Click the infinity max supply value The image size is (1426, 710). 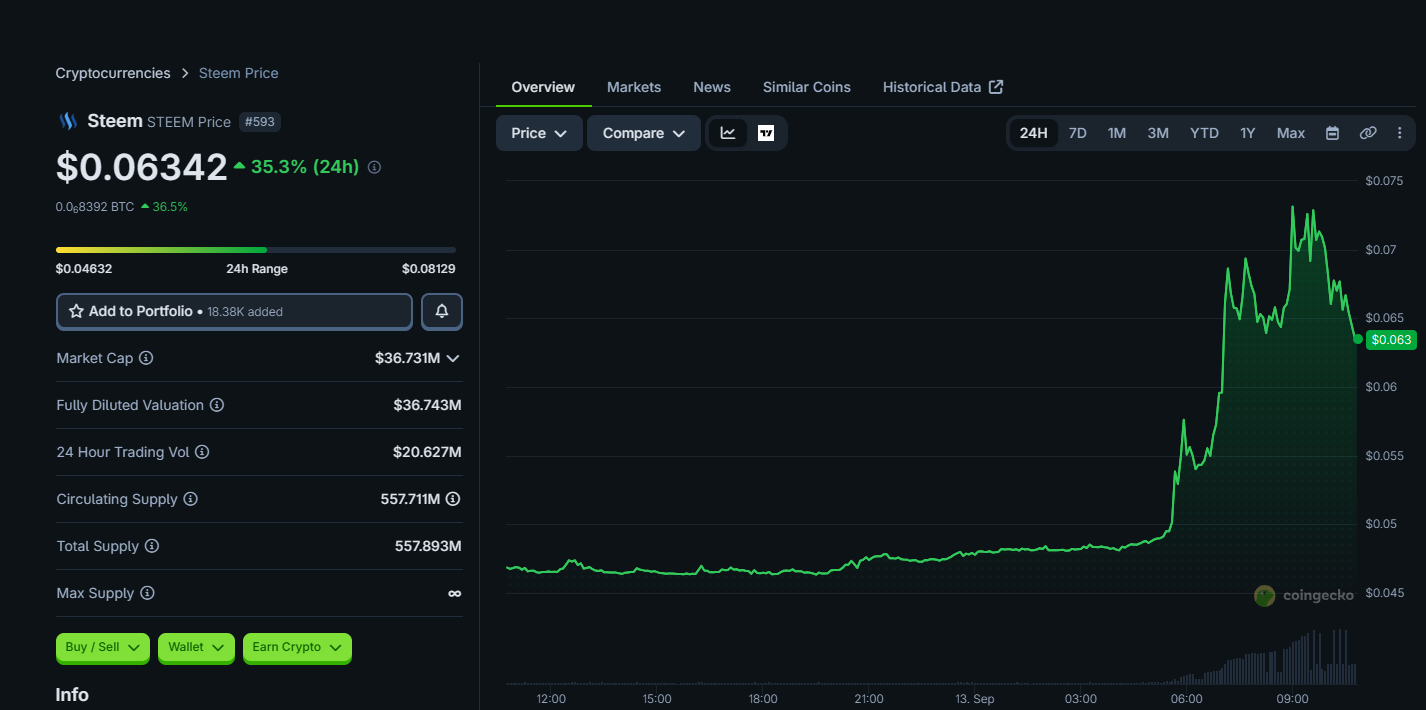click(x=455, y=593)
